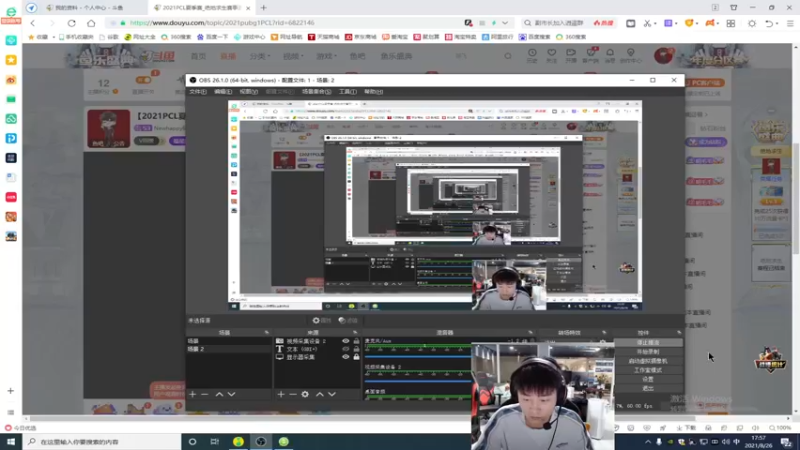800x450 pixels.
Task: Expand the address bar dropdown chevron
Action: click(505, 23)
